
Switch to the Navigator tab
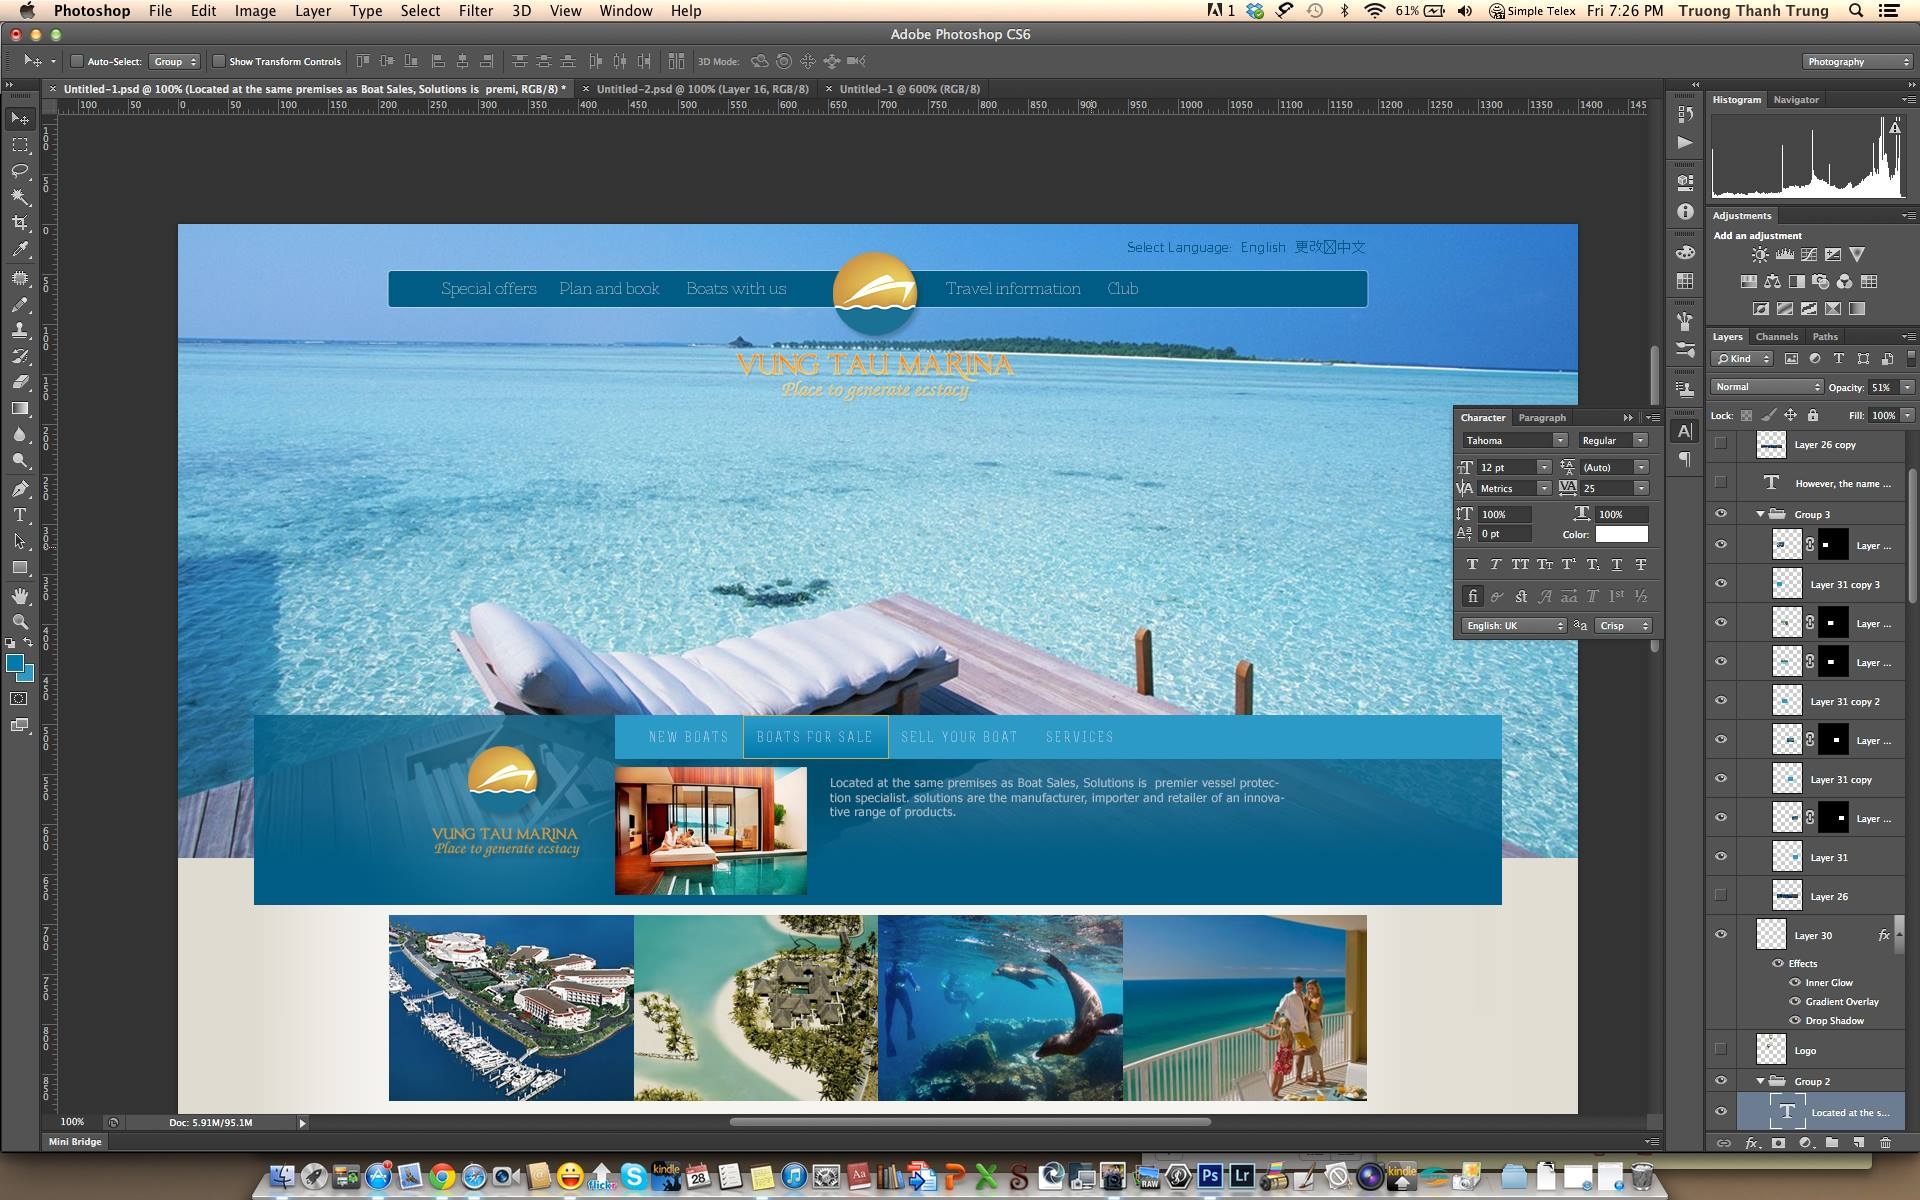click(x=1796, y=100)
